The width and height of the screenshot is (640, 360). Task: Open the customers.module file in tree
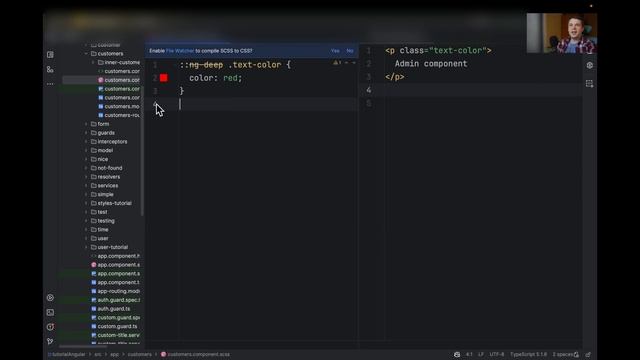[x=122, y=107]
